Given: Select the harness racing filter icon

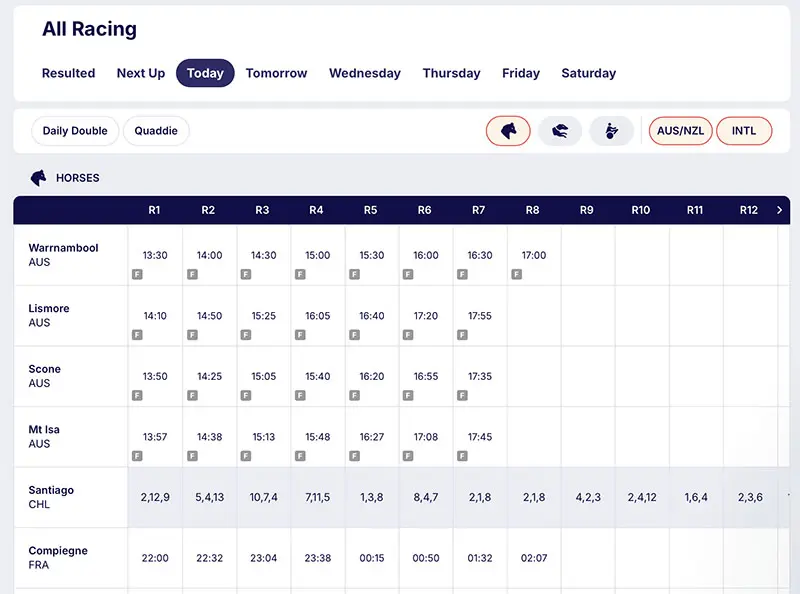Looking at the screenshot, I should 611,131.
